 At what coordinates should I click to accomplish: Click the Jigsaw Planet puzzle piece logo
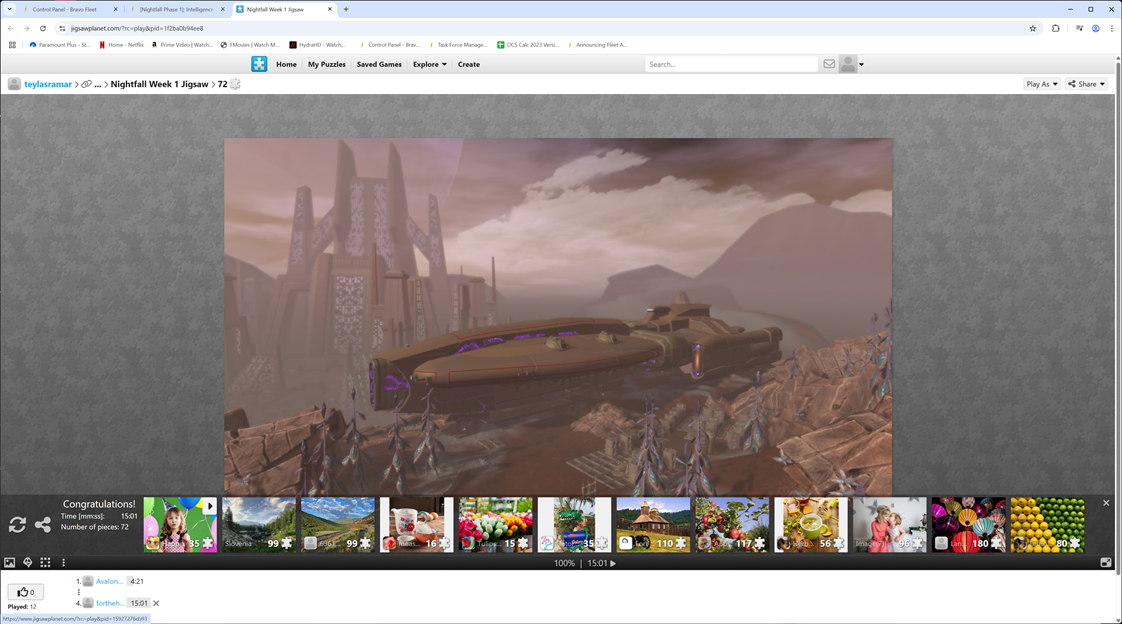(259, 64)
